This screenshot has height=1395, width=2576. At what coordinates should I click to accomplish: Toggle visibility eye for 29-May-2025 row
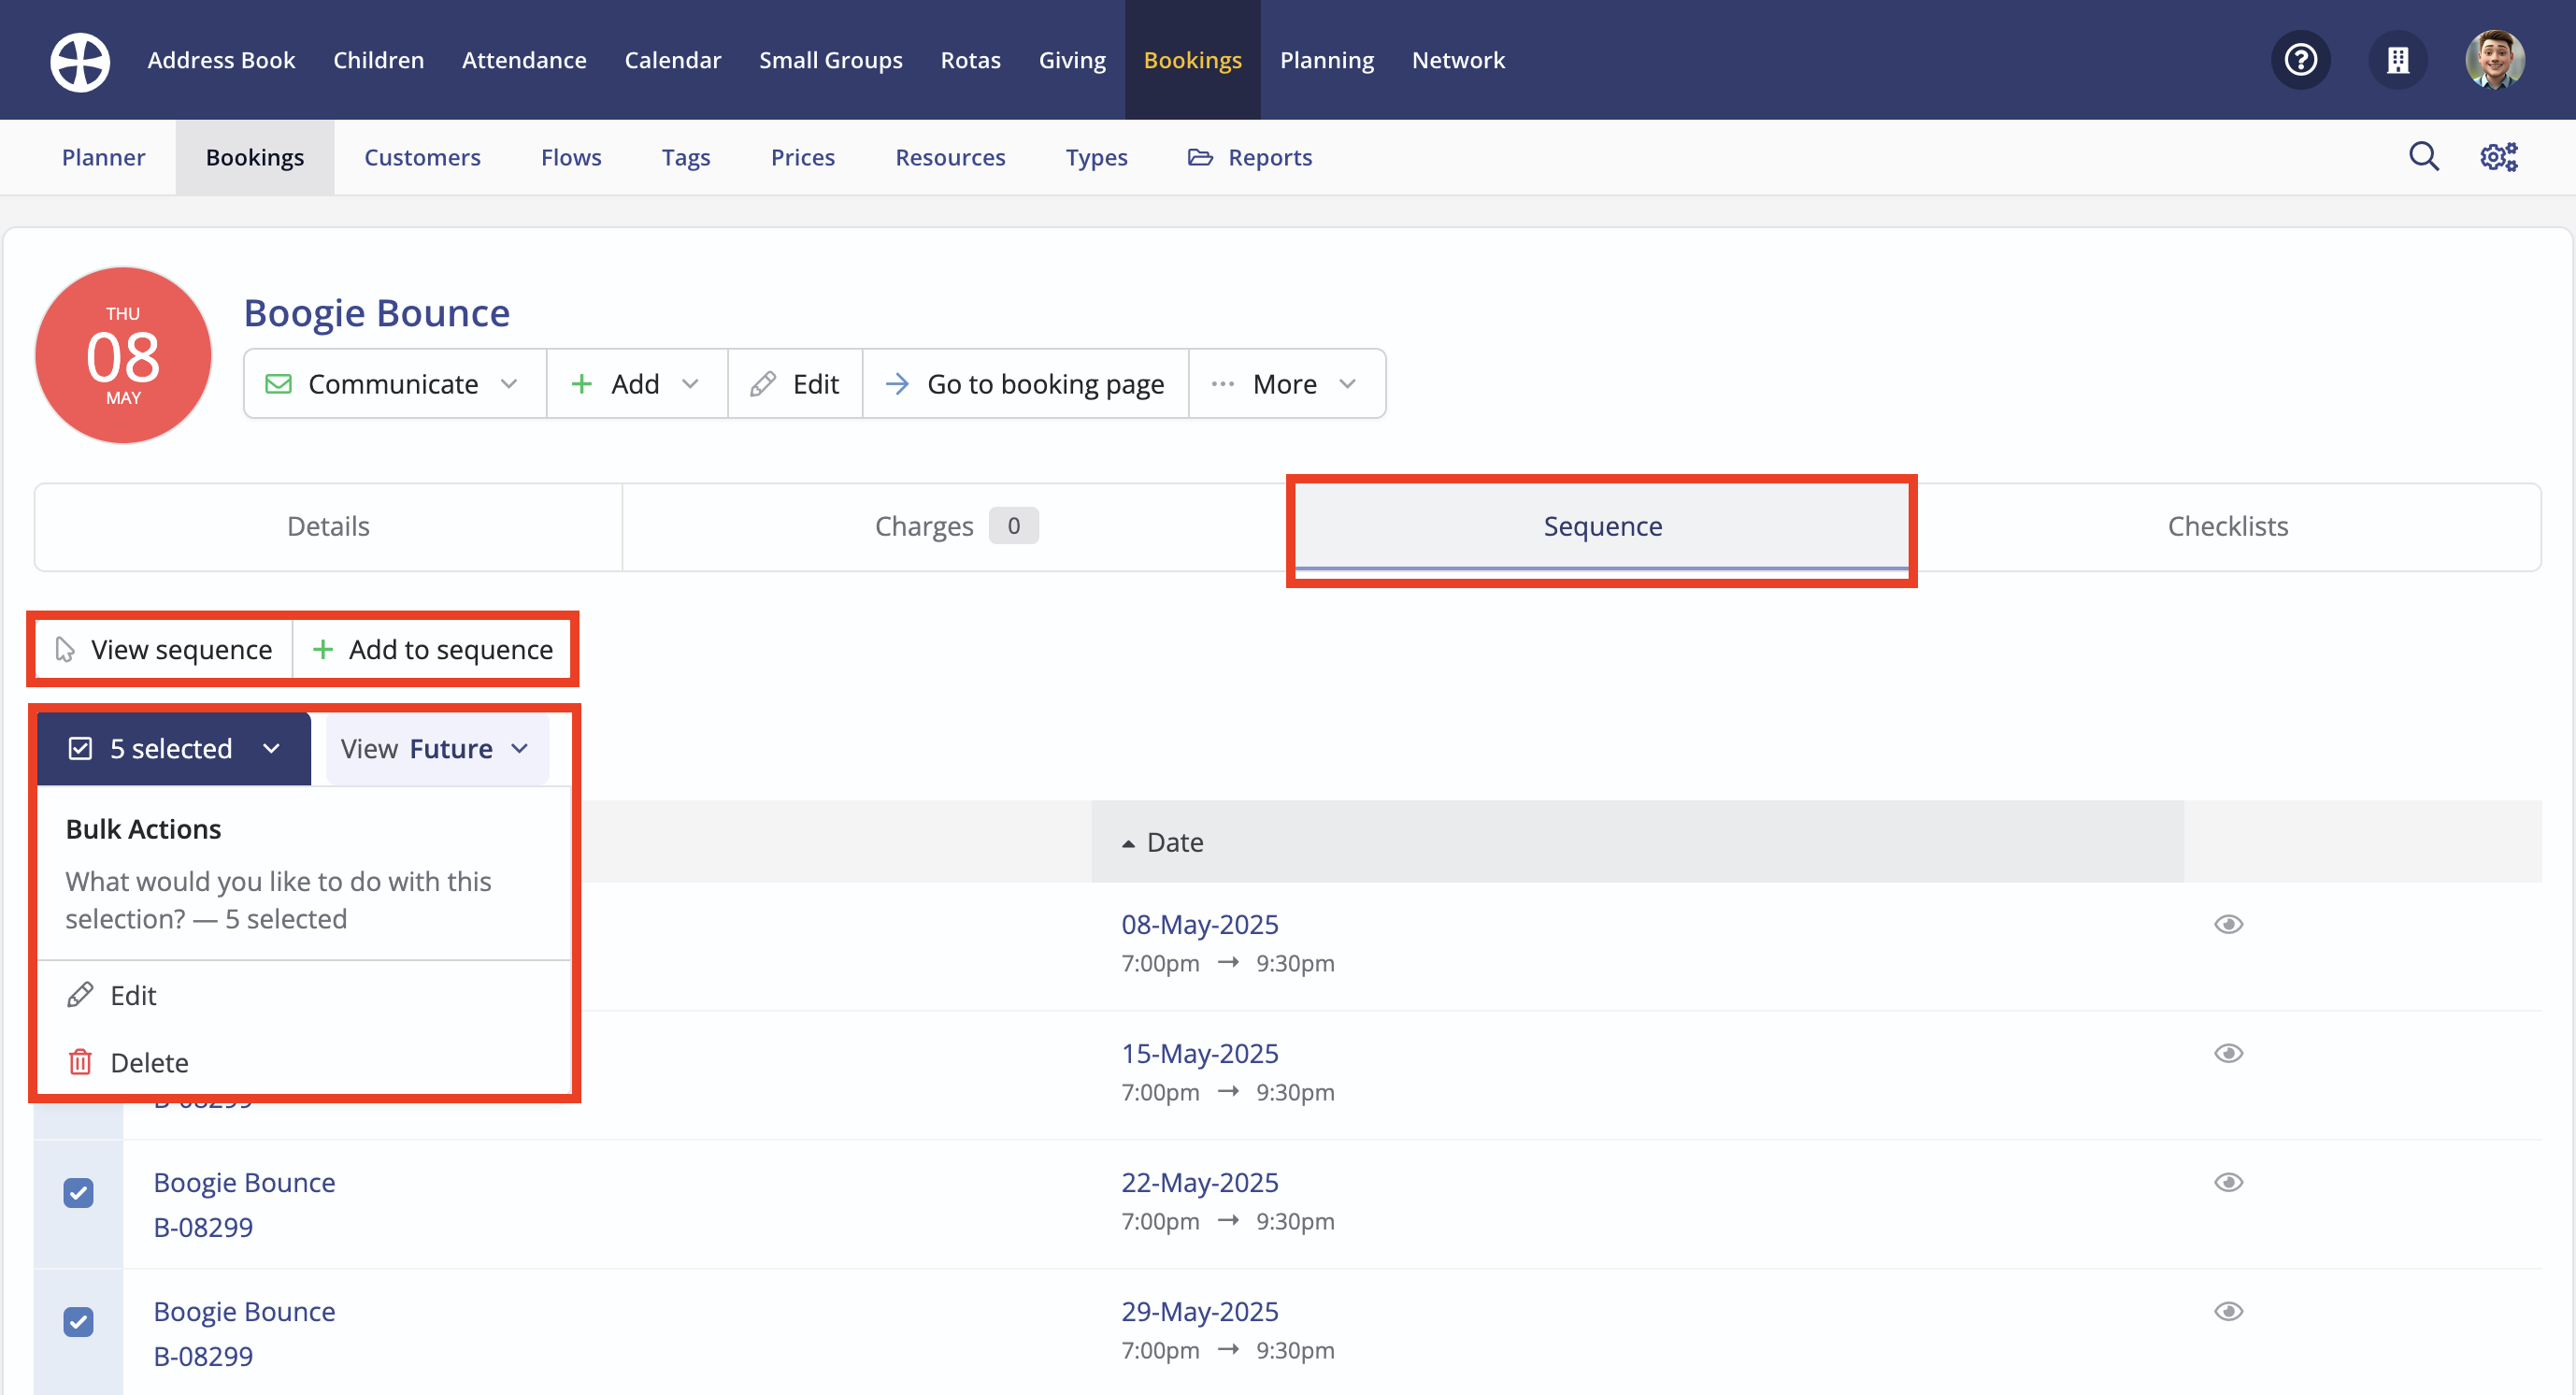(x=2228, y=1311)
